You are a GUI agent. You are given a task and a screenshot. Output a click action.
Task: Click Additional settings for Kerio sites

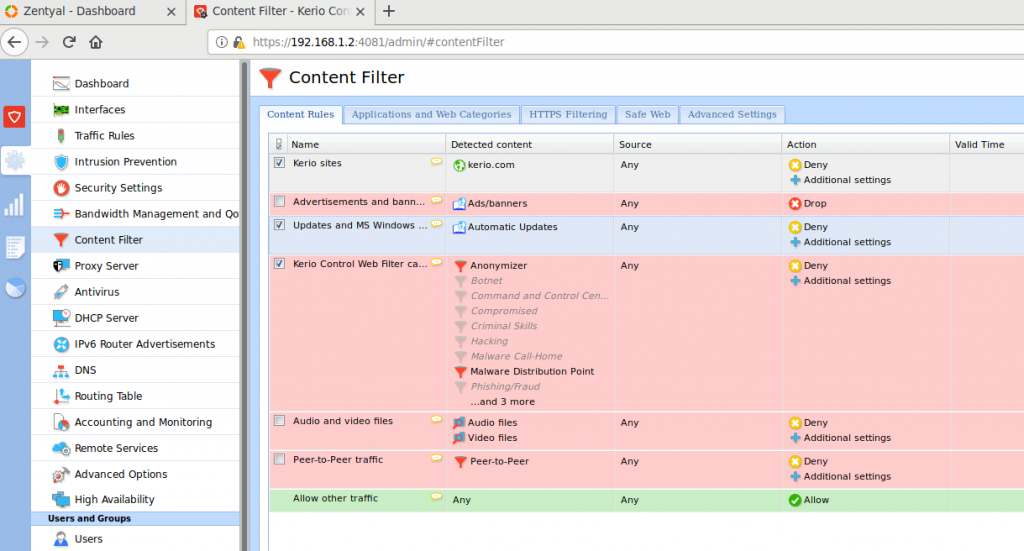847,180
